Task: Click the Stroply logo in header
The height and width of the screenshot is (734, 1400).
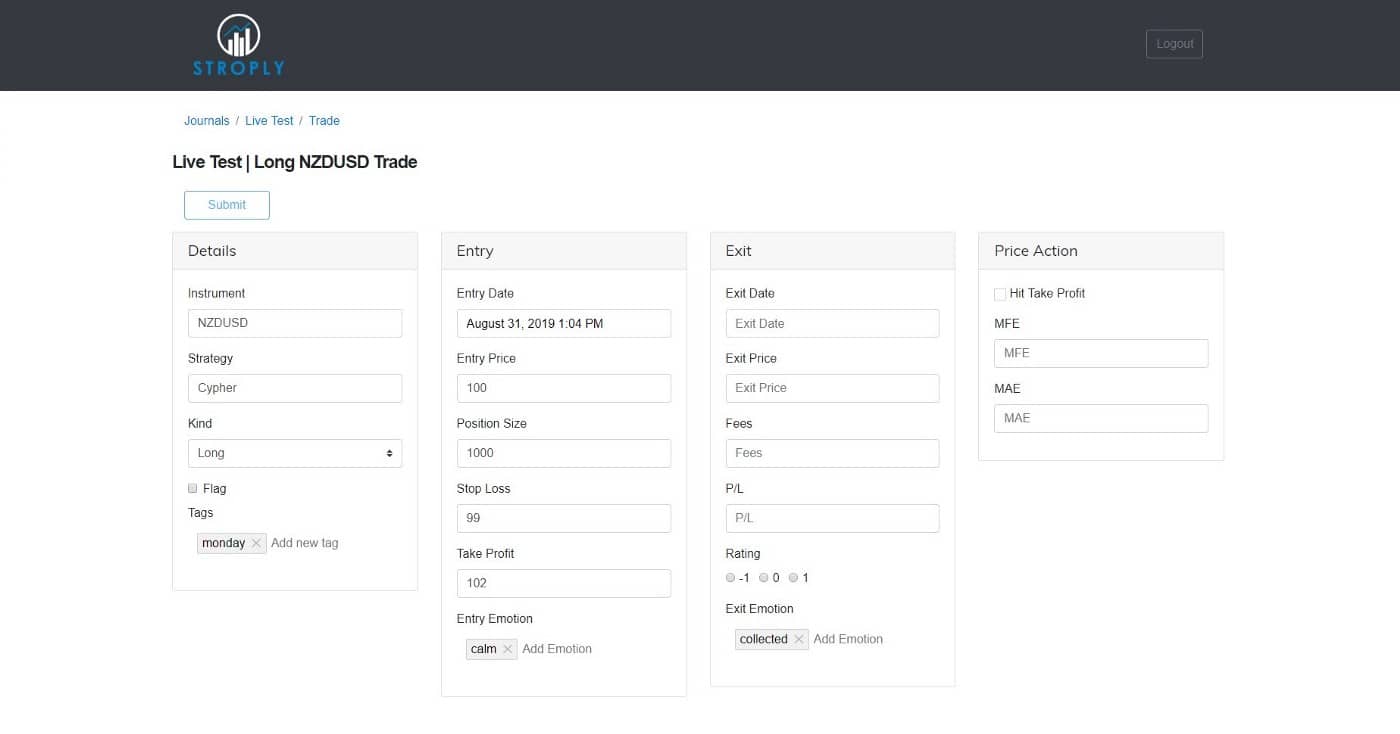Action: (x=238, y=45)
